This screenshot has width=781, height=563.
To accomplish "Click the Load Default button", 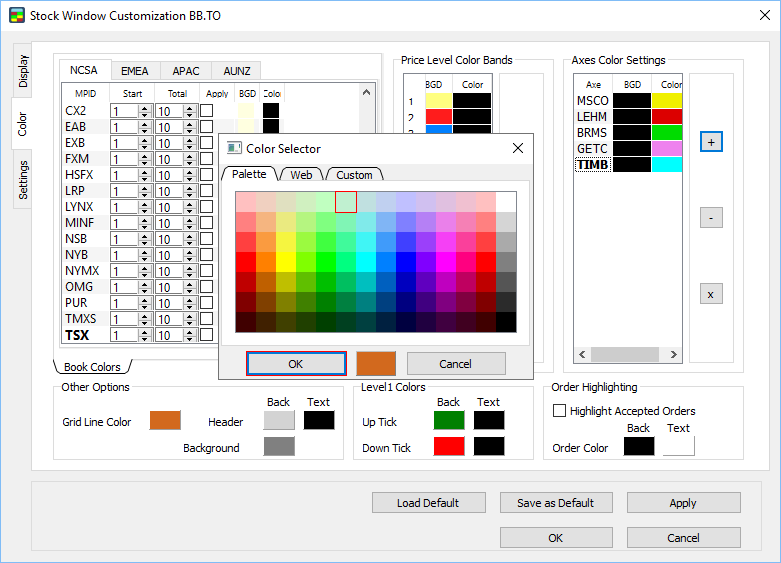I will point(428,502).
